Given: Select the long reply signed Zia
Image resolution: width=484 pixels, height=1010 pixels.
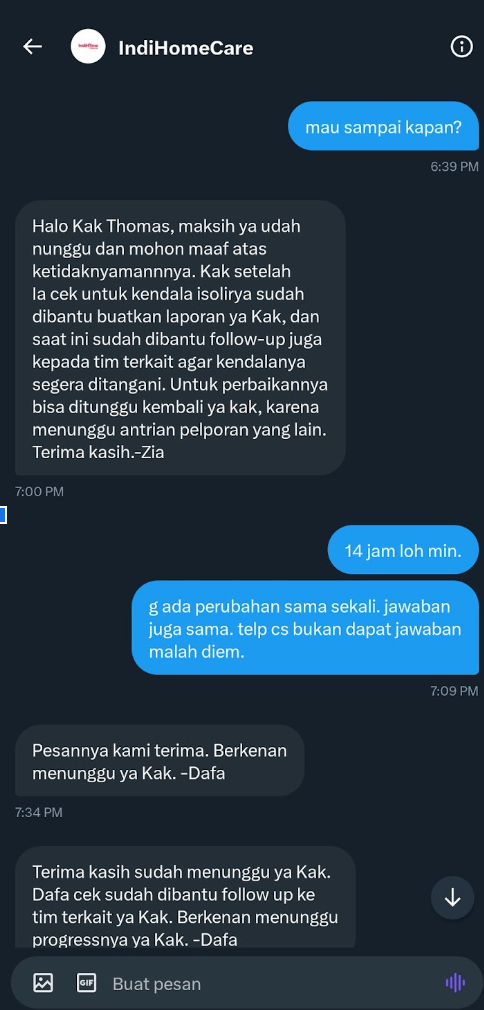Looking at the screenshot, I should pyautogui.click(x=180, y=338).
